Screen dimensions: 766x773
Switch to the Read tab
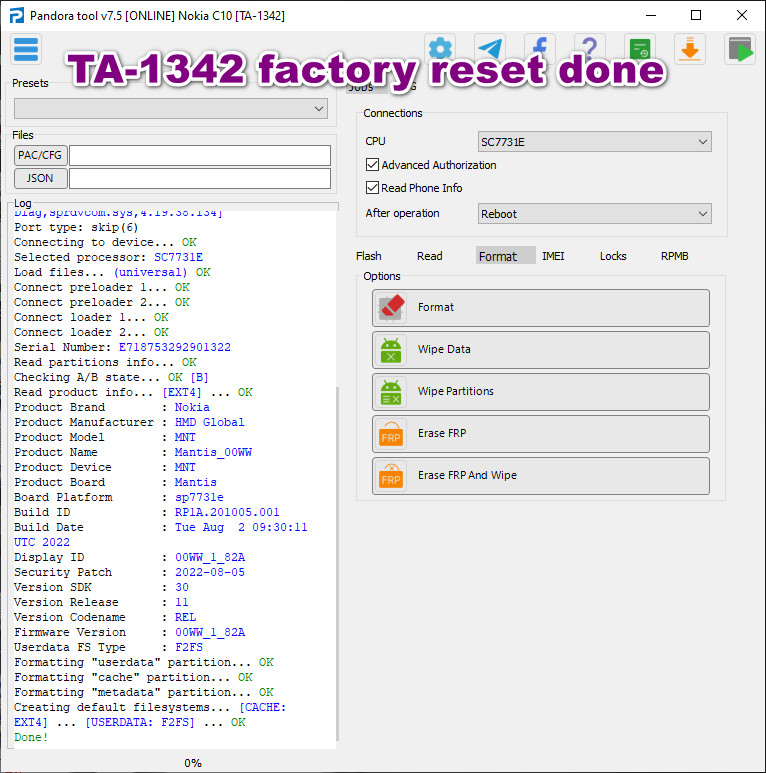430,256
